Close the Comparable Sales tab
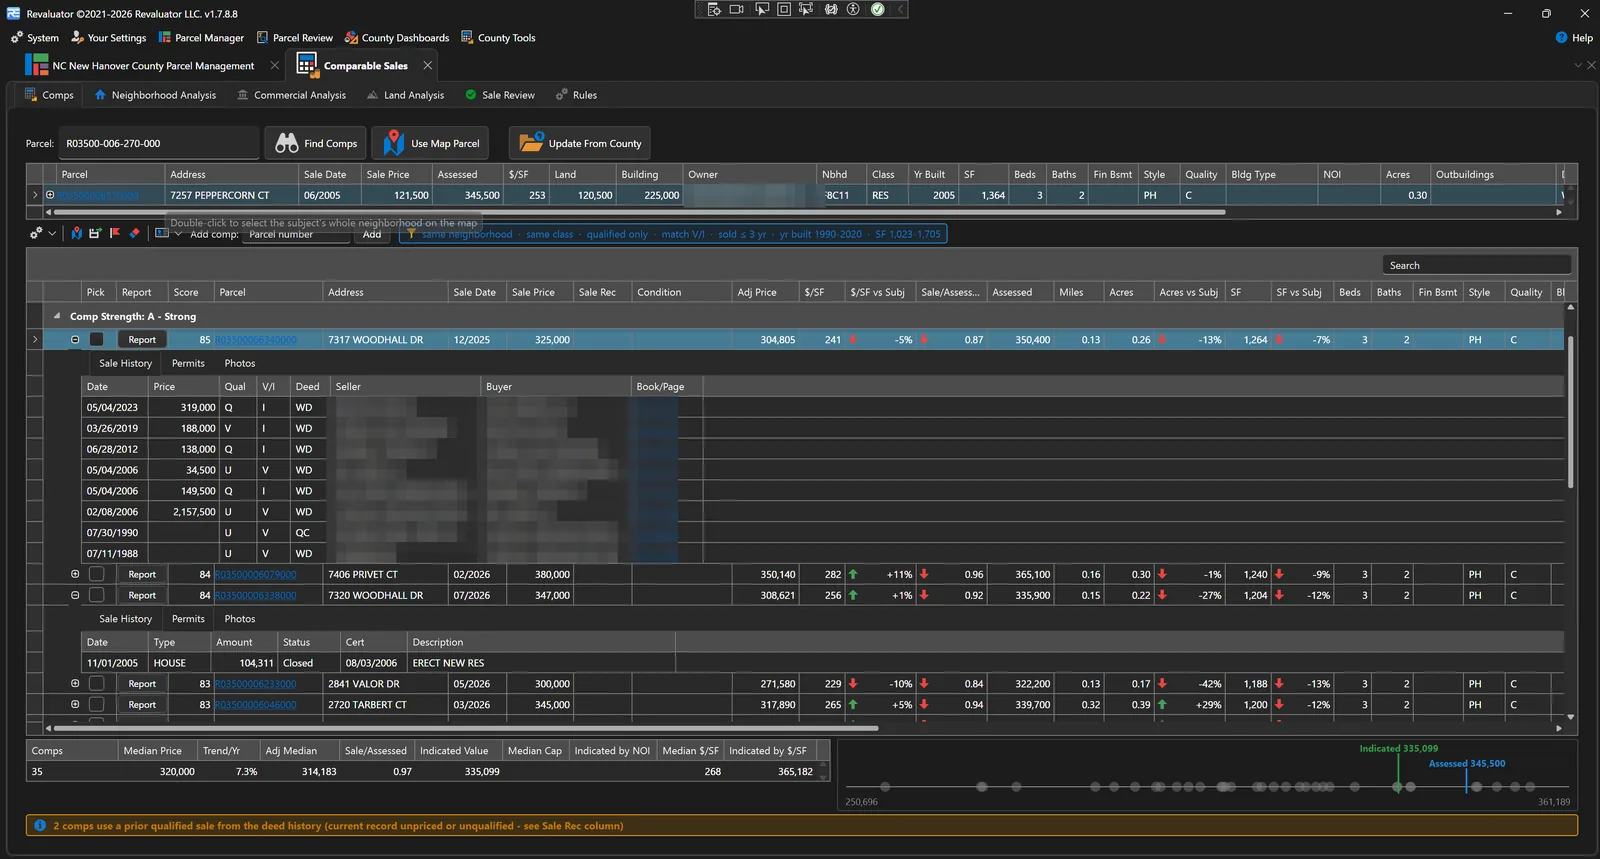This screenshot has width=1600, height=859. pos(428,65)
